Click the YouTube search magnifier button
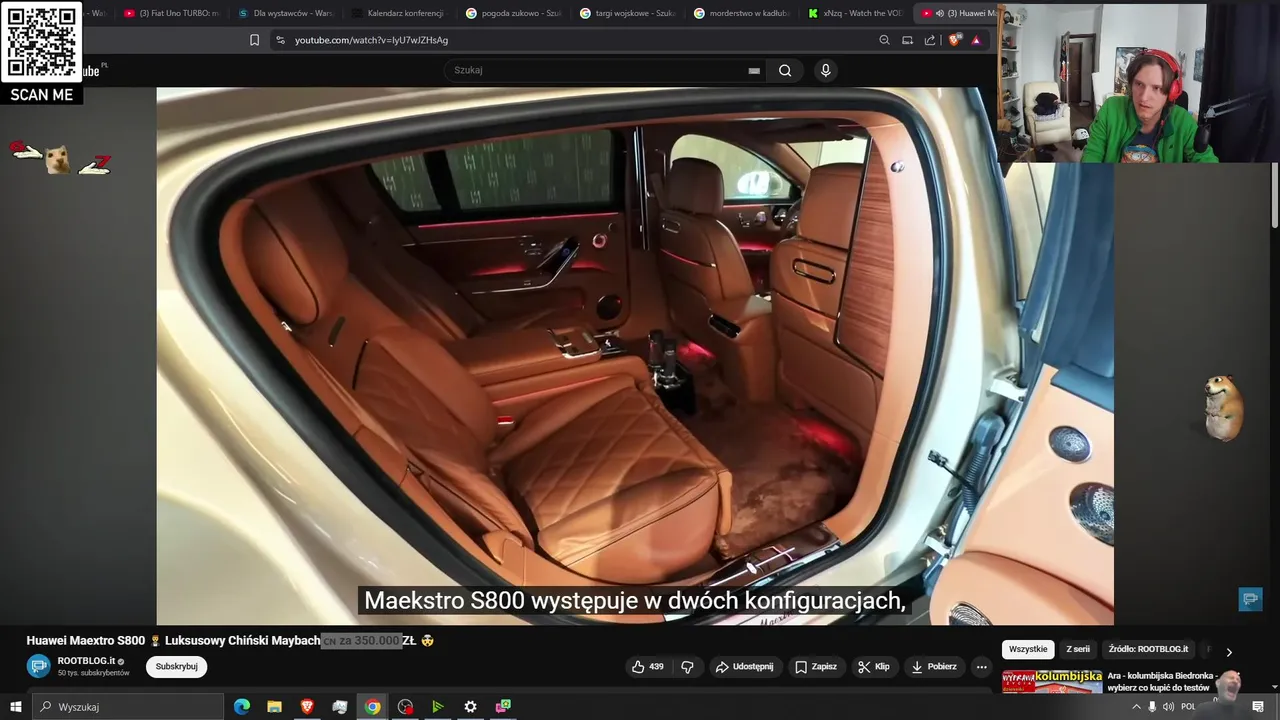1280x720 pixels. pos(785,70)
